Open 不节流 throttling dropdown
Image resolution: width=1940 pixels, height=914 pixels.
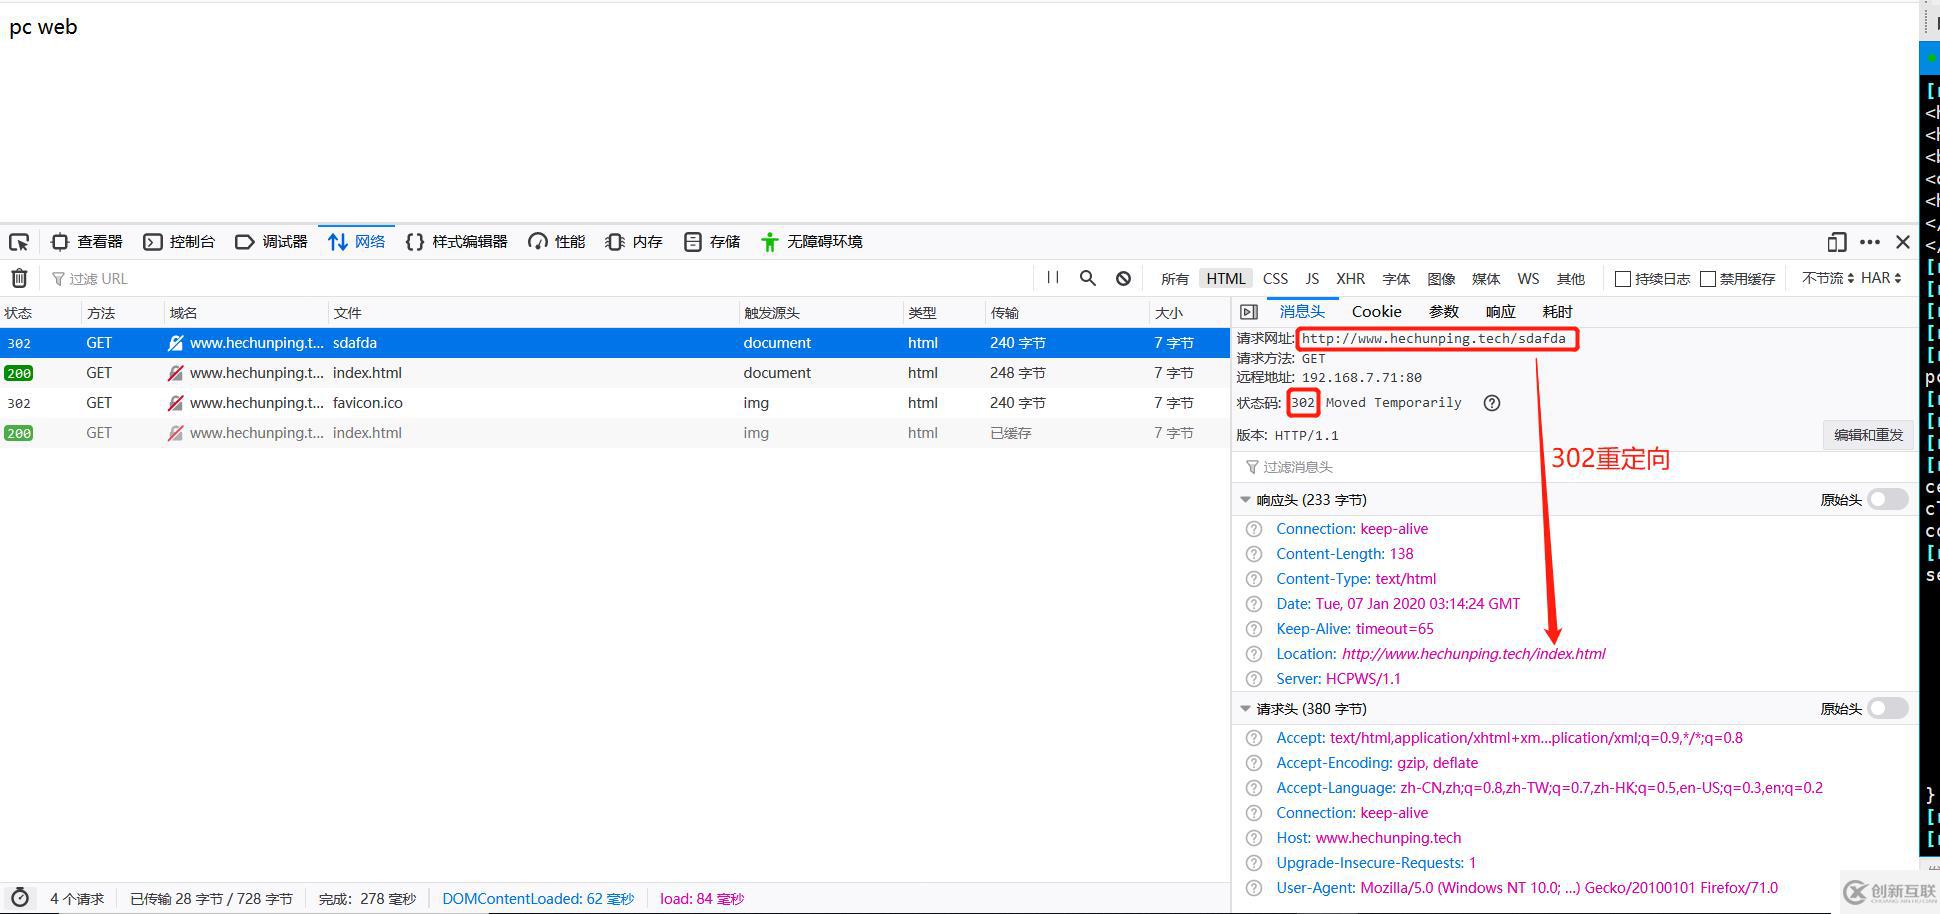click(x=1828, y=278)
